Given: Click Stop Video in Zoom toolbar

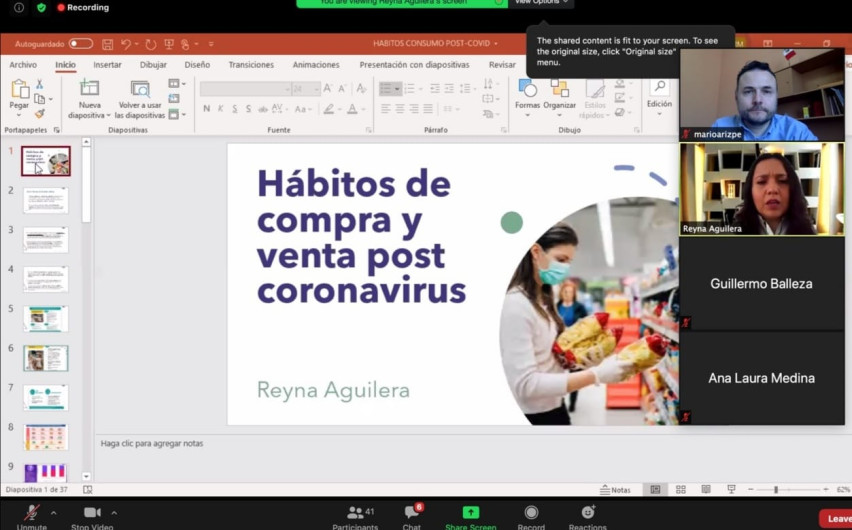Looking at the screenshot, I should coord(92,517).
